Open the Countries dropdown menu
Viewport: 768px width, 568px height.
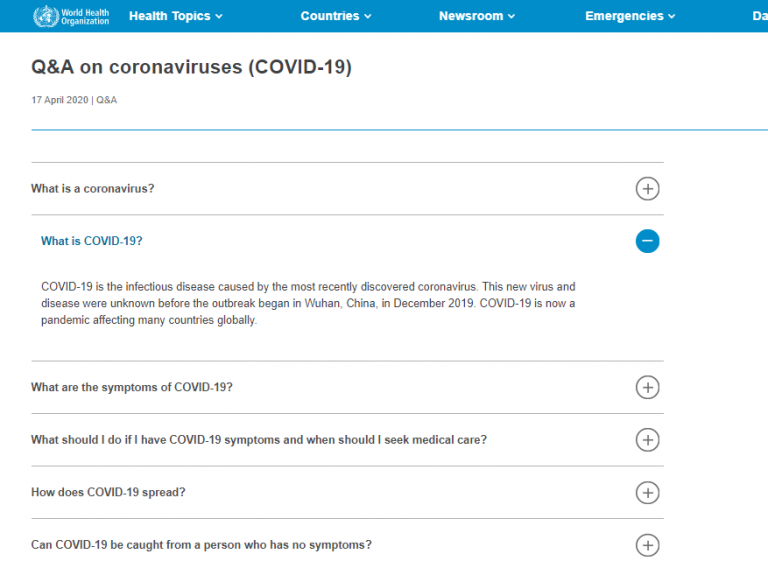336,16
